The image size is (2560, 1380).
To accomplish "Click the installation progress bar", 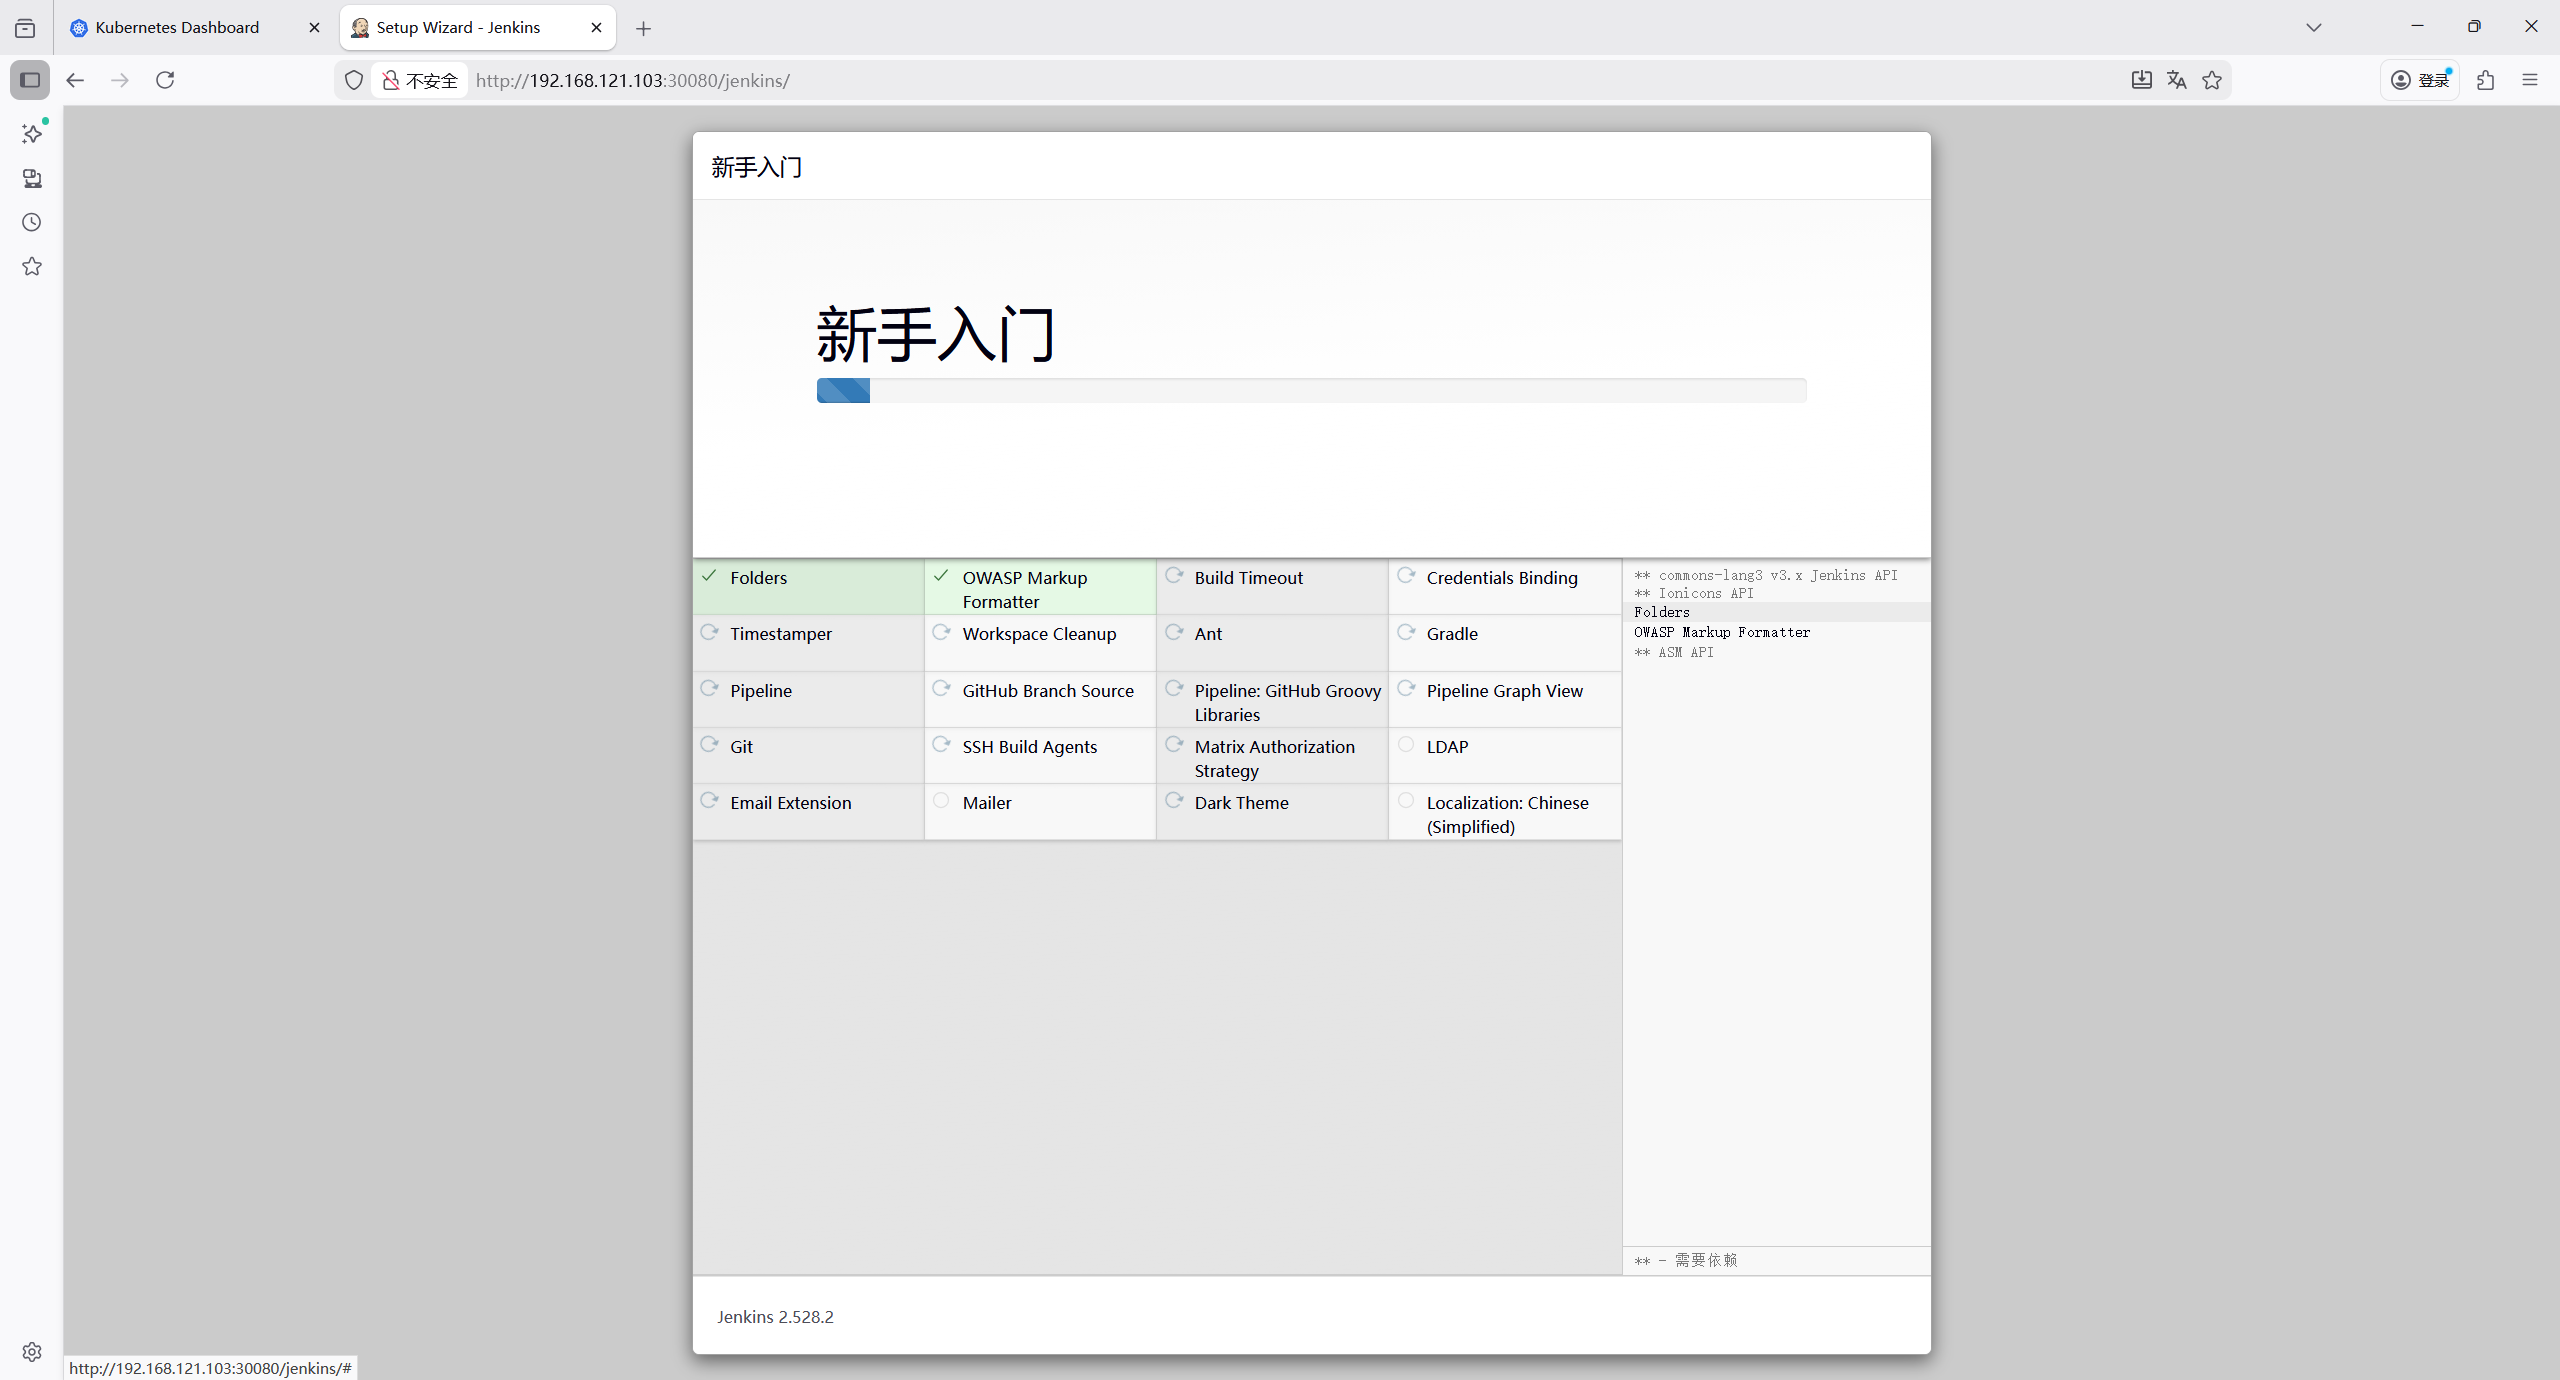I will click(x=1311, y=391).
